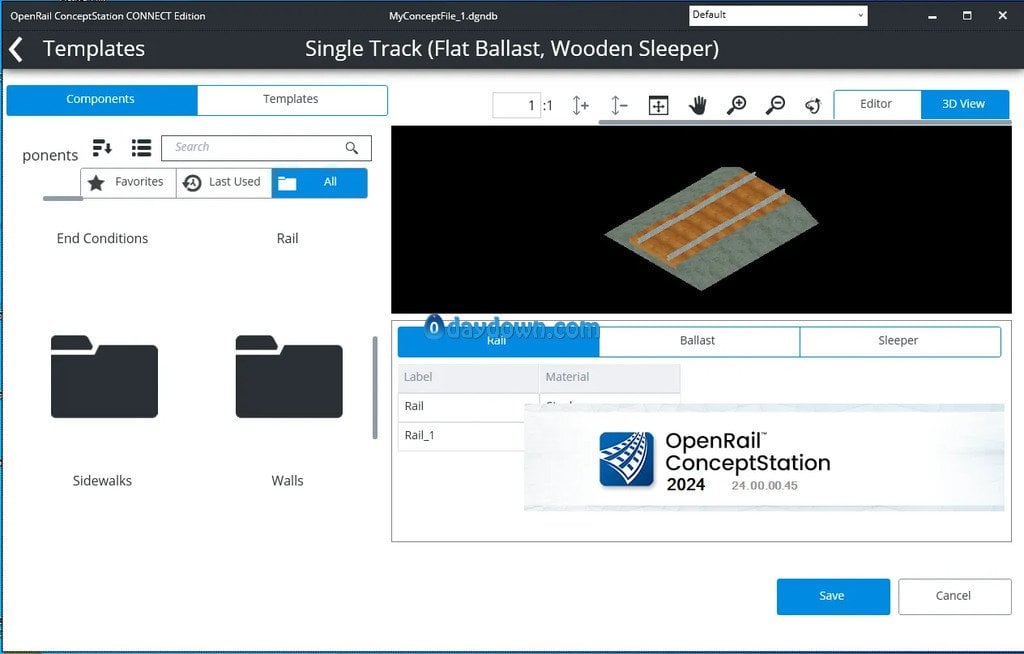Click the scale ratio input field
Viewport: 1024px width, 654px height.
(516, 105)
